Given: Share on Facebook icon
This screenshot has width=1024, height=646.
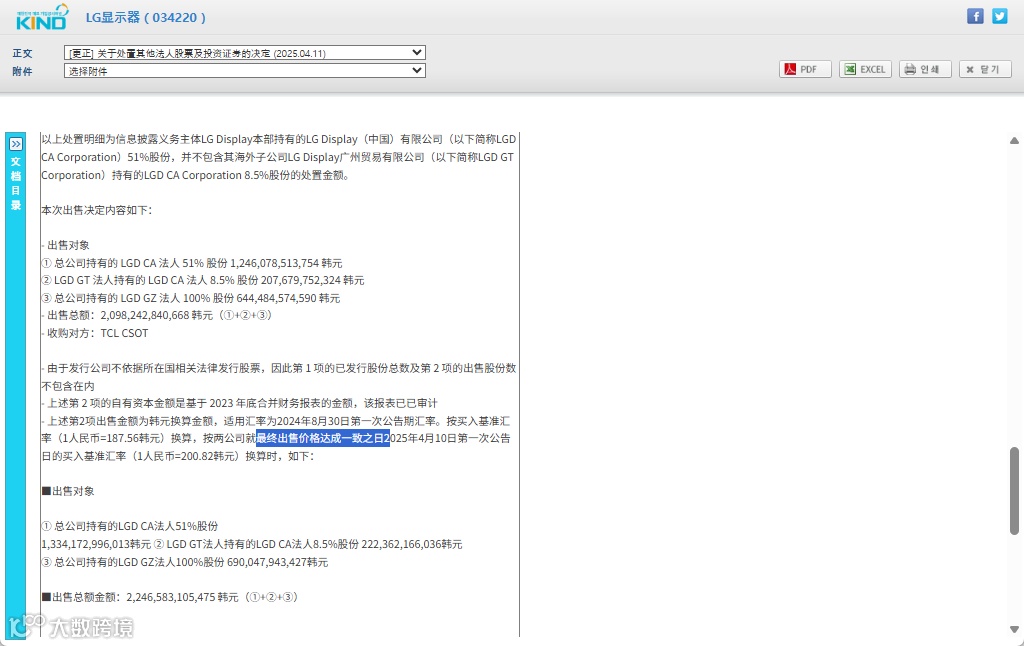Looking at the screenshot, I should click(x=975, y=16).
